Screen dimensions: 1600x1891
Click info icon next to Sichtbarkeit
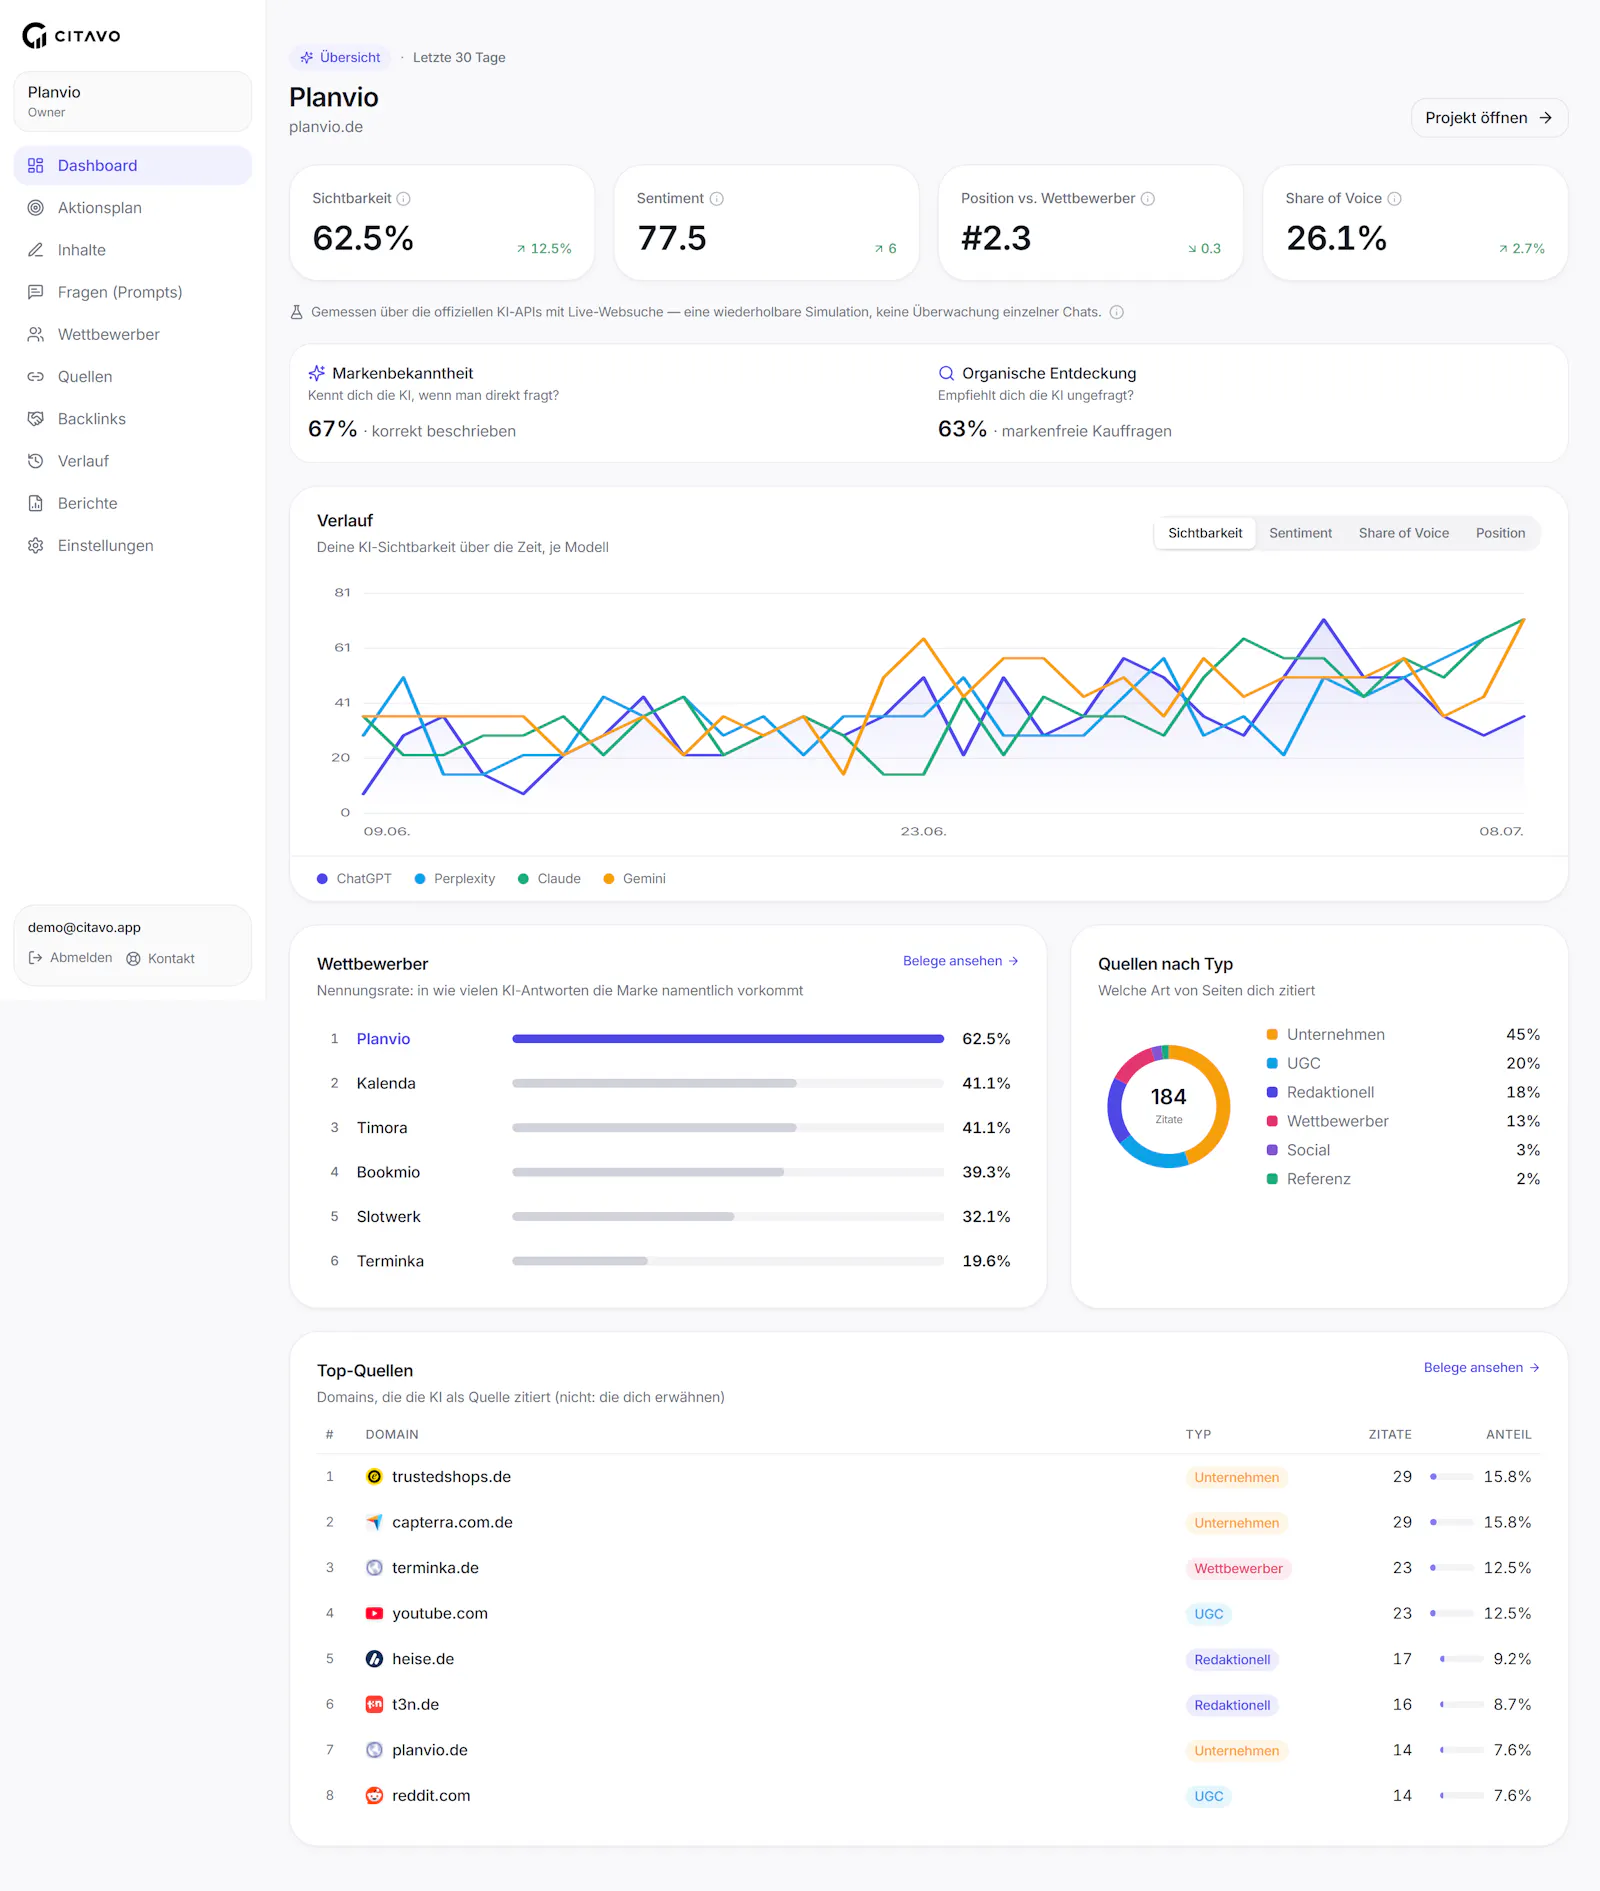coord(404,199)
